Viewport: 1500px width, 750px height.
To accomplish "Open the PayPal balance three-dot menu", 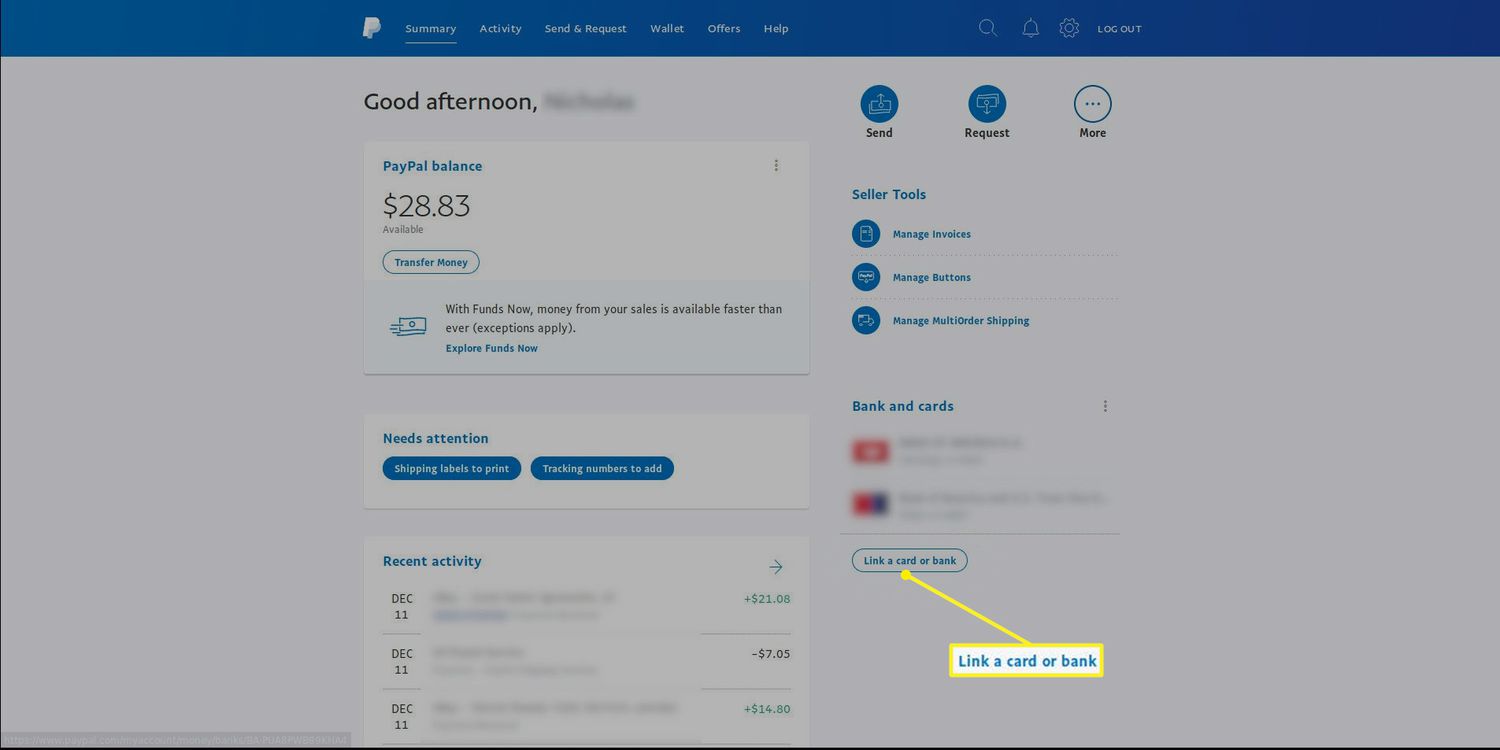I will click(776, 166).
